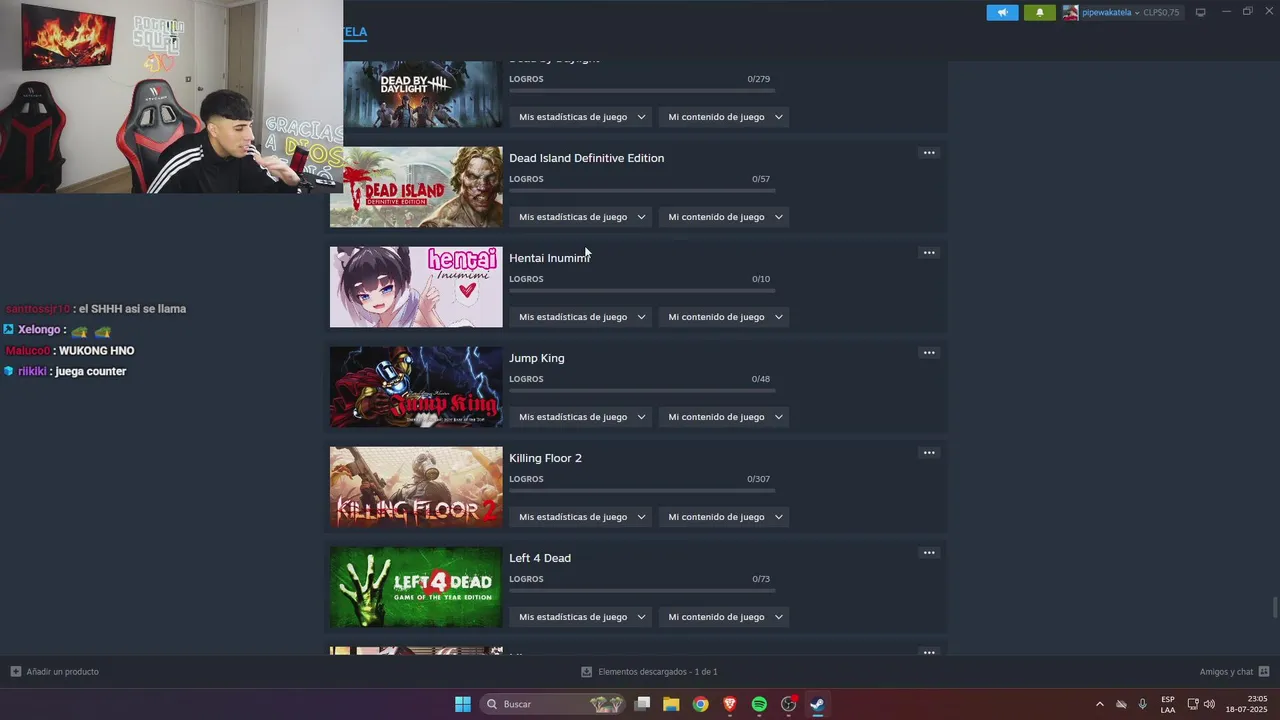
Task: Open three-dot menu for Hentai Inumimi
Action: (929, 253)
